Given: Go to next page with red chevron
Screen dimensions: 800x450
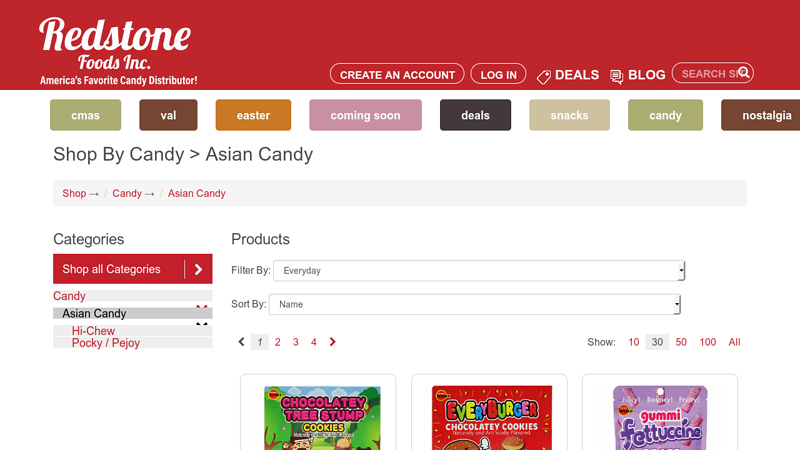Looking at the screenshot, I should pyautogui.click(x=333, y=342).
